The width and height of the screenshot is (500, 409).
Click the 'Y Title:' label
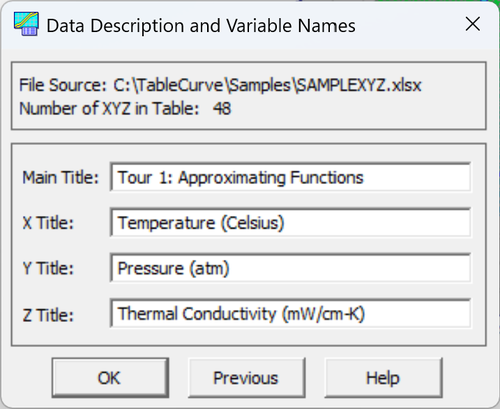(48, 268)
